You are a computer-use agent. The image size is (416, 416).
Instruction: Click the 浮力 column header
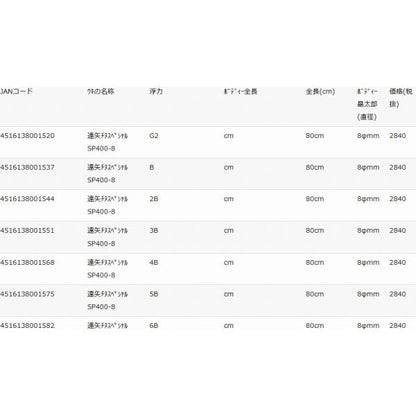156,91
